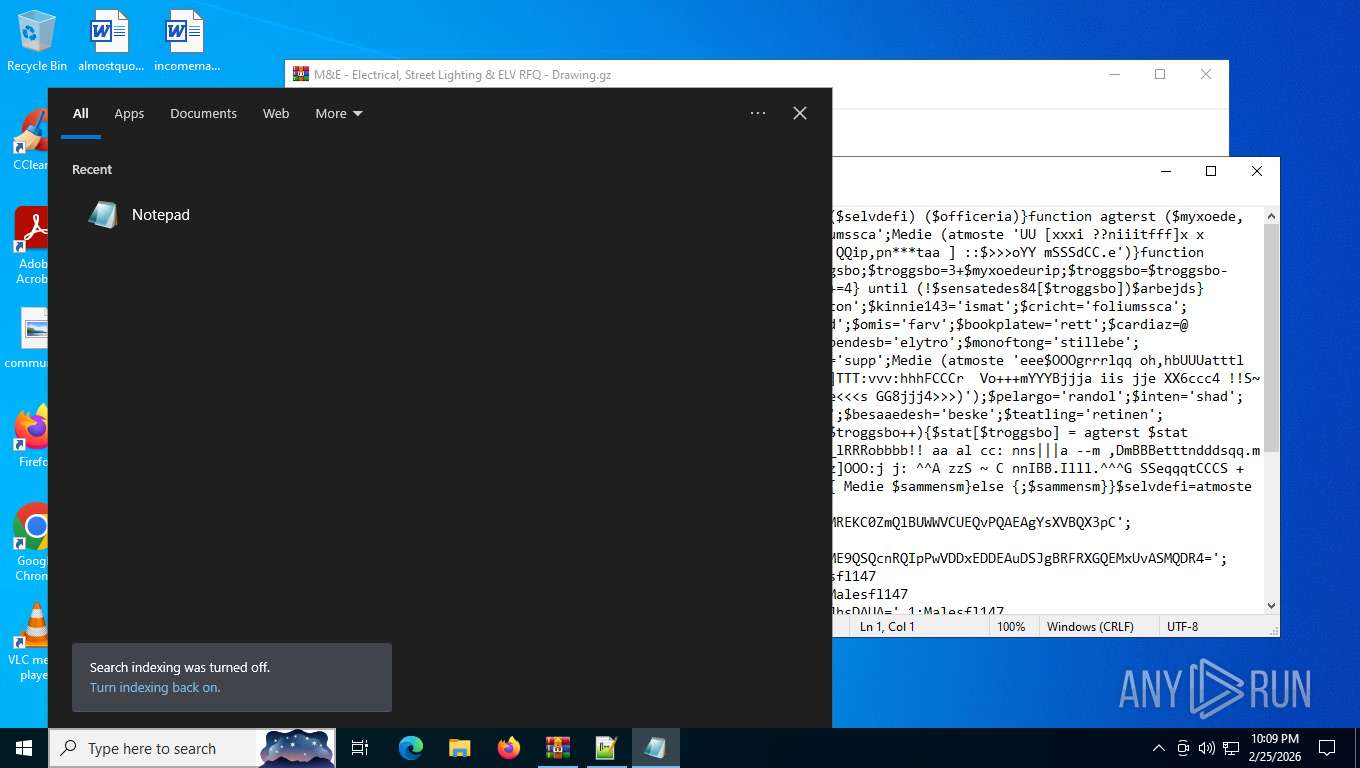Image resolution: width=1360 pixels, height=768 pixels.
Task: Switch to the Documents search tab
Action: pos(203,113)
